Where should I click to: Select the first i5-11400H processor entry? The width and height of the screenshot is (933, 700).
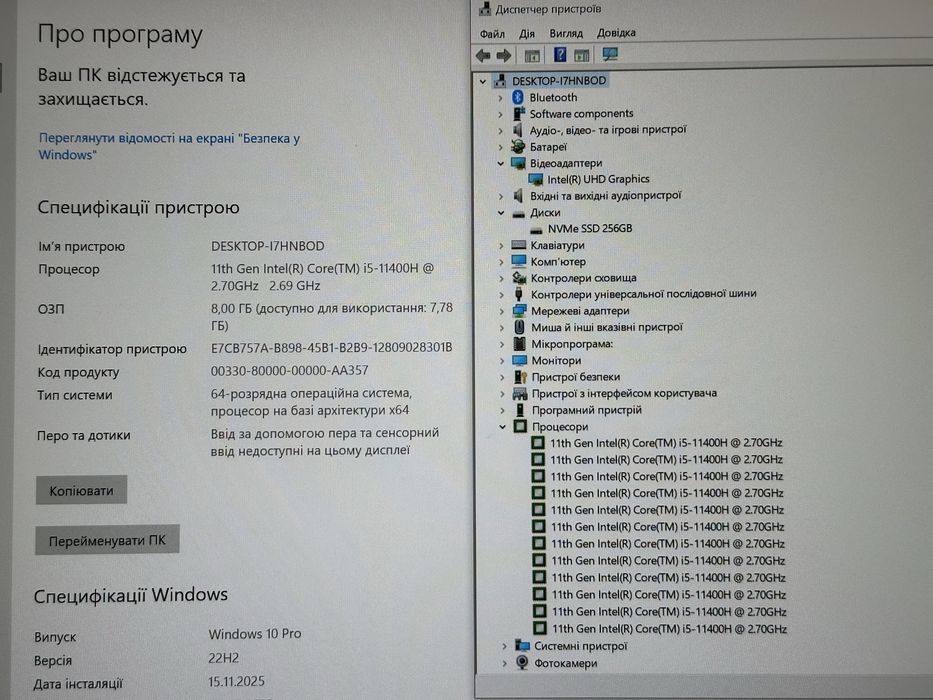click(666, 443)
